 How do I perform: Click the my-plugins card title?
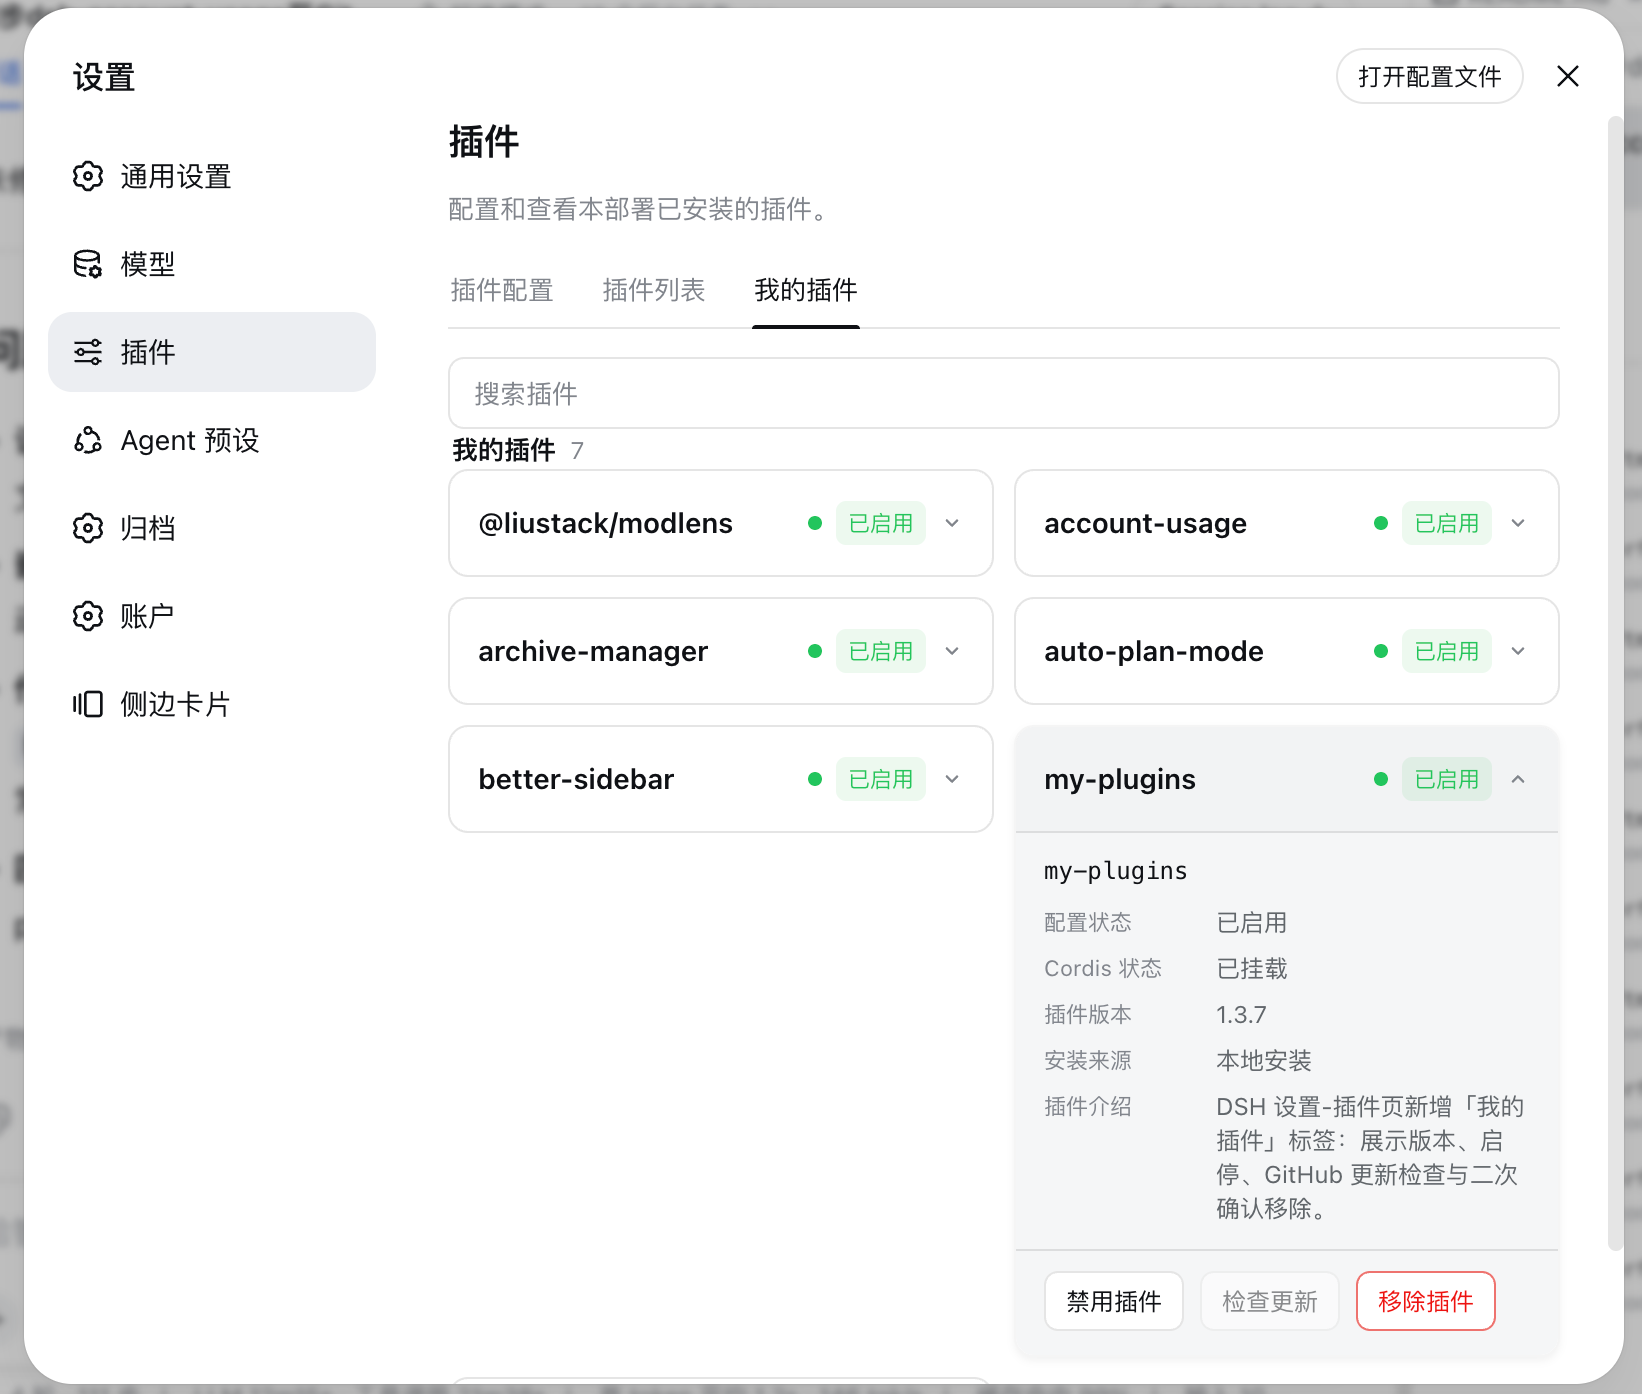tap(1120, 779)
